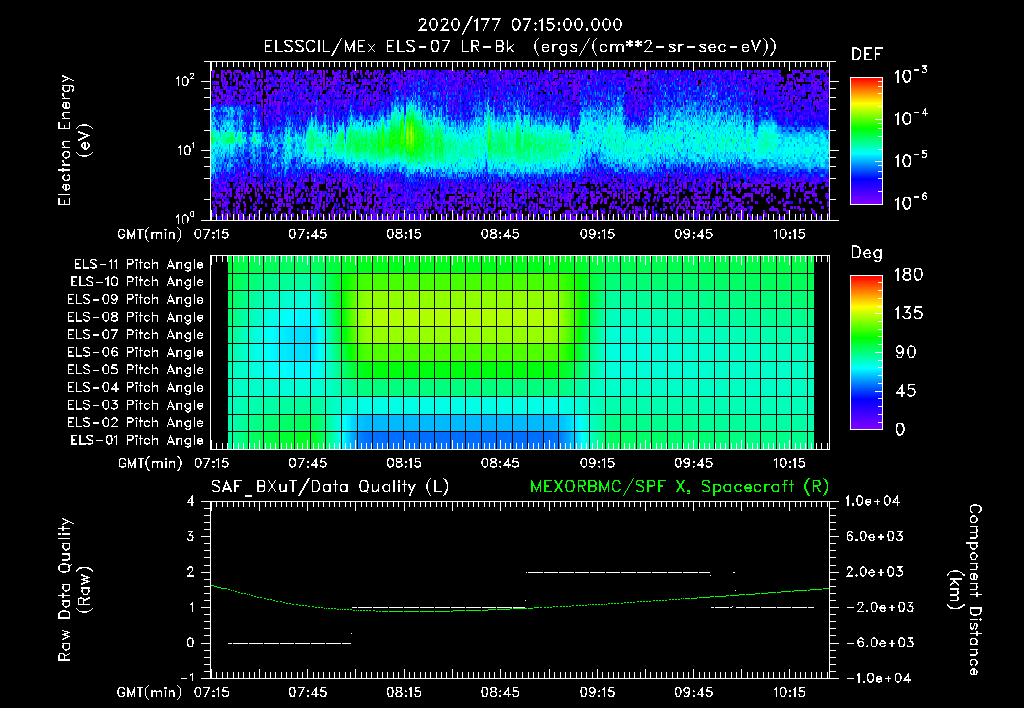Select the 90 degree scale value
This screenshot has width=1024, height=708.
pos(906,352)
